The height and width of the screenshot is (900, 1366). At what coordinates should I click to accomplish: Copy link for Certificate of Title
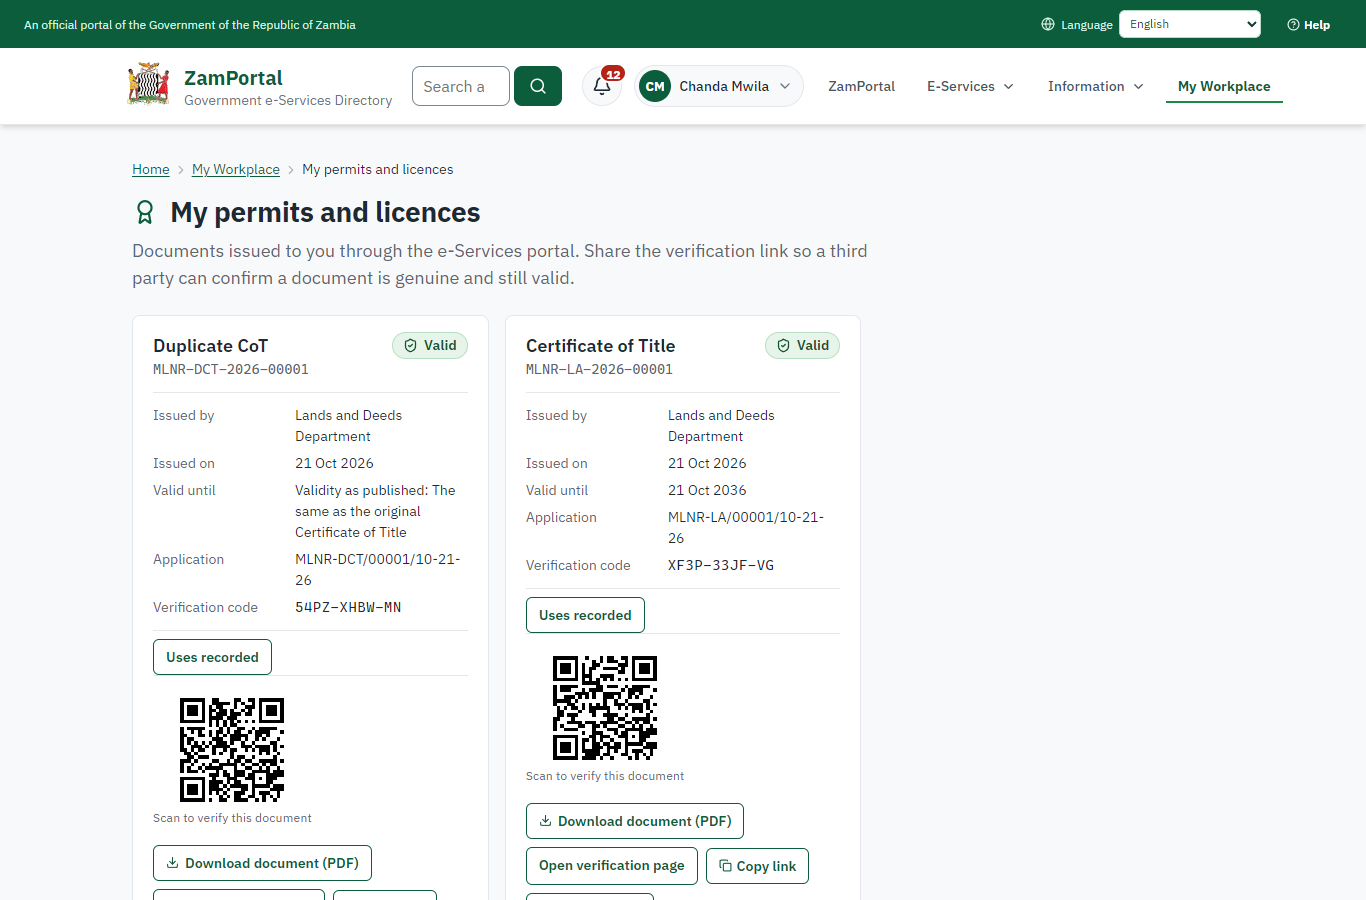757,866
